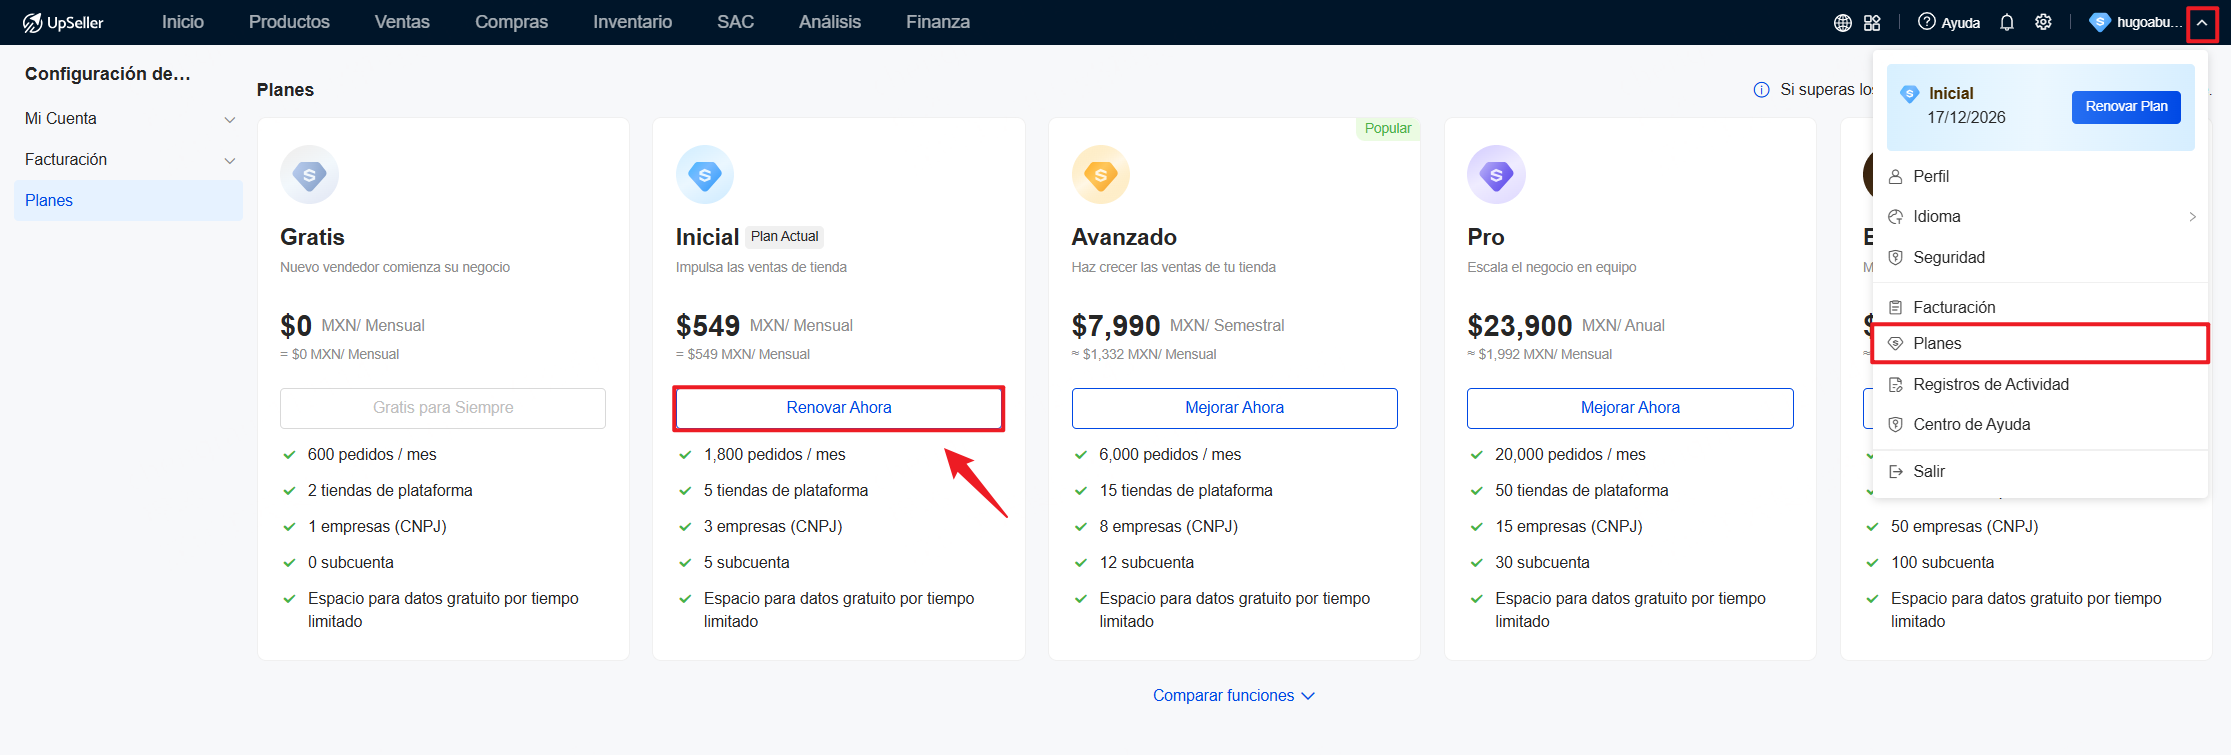Image resolution: width=2231 pixels, height=755 pixels.
Task: Click the Inicial plan diamond icon
Action: [x=705, y=175]
